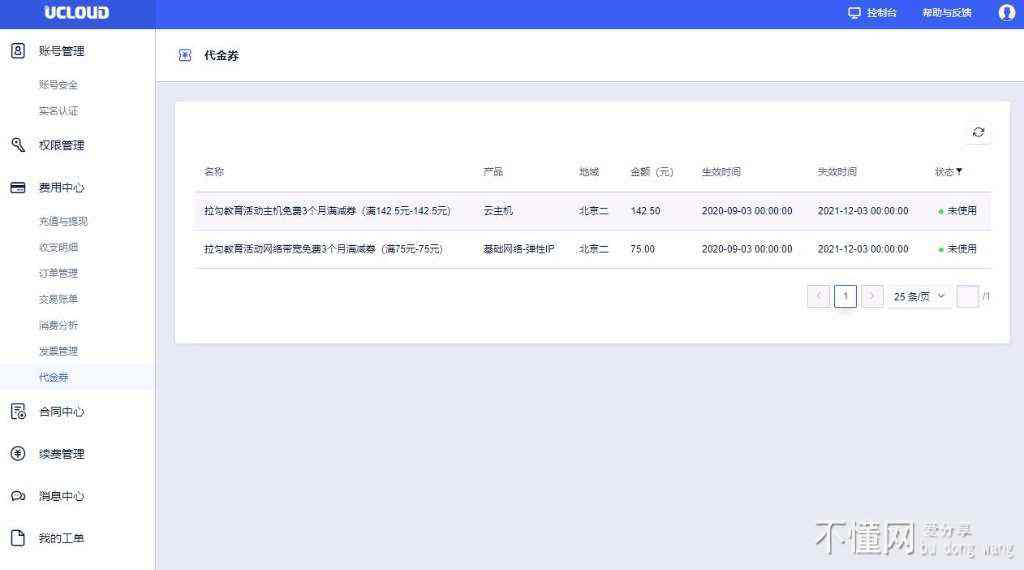
Task: Navigate to 订单管理 in sidebar
Action: click(x=58, y=273)
